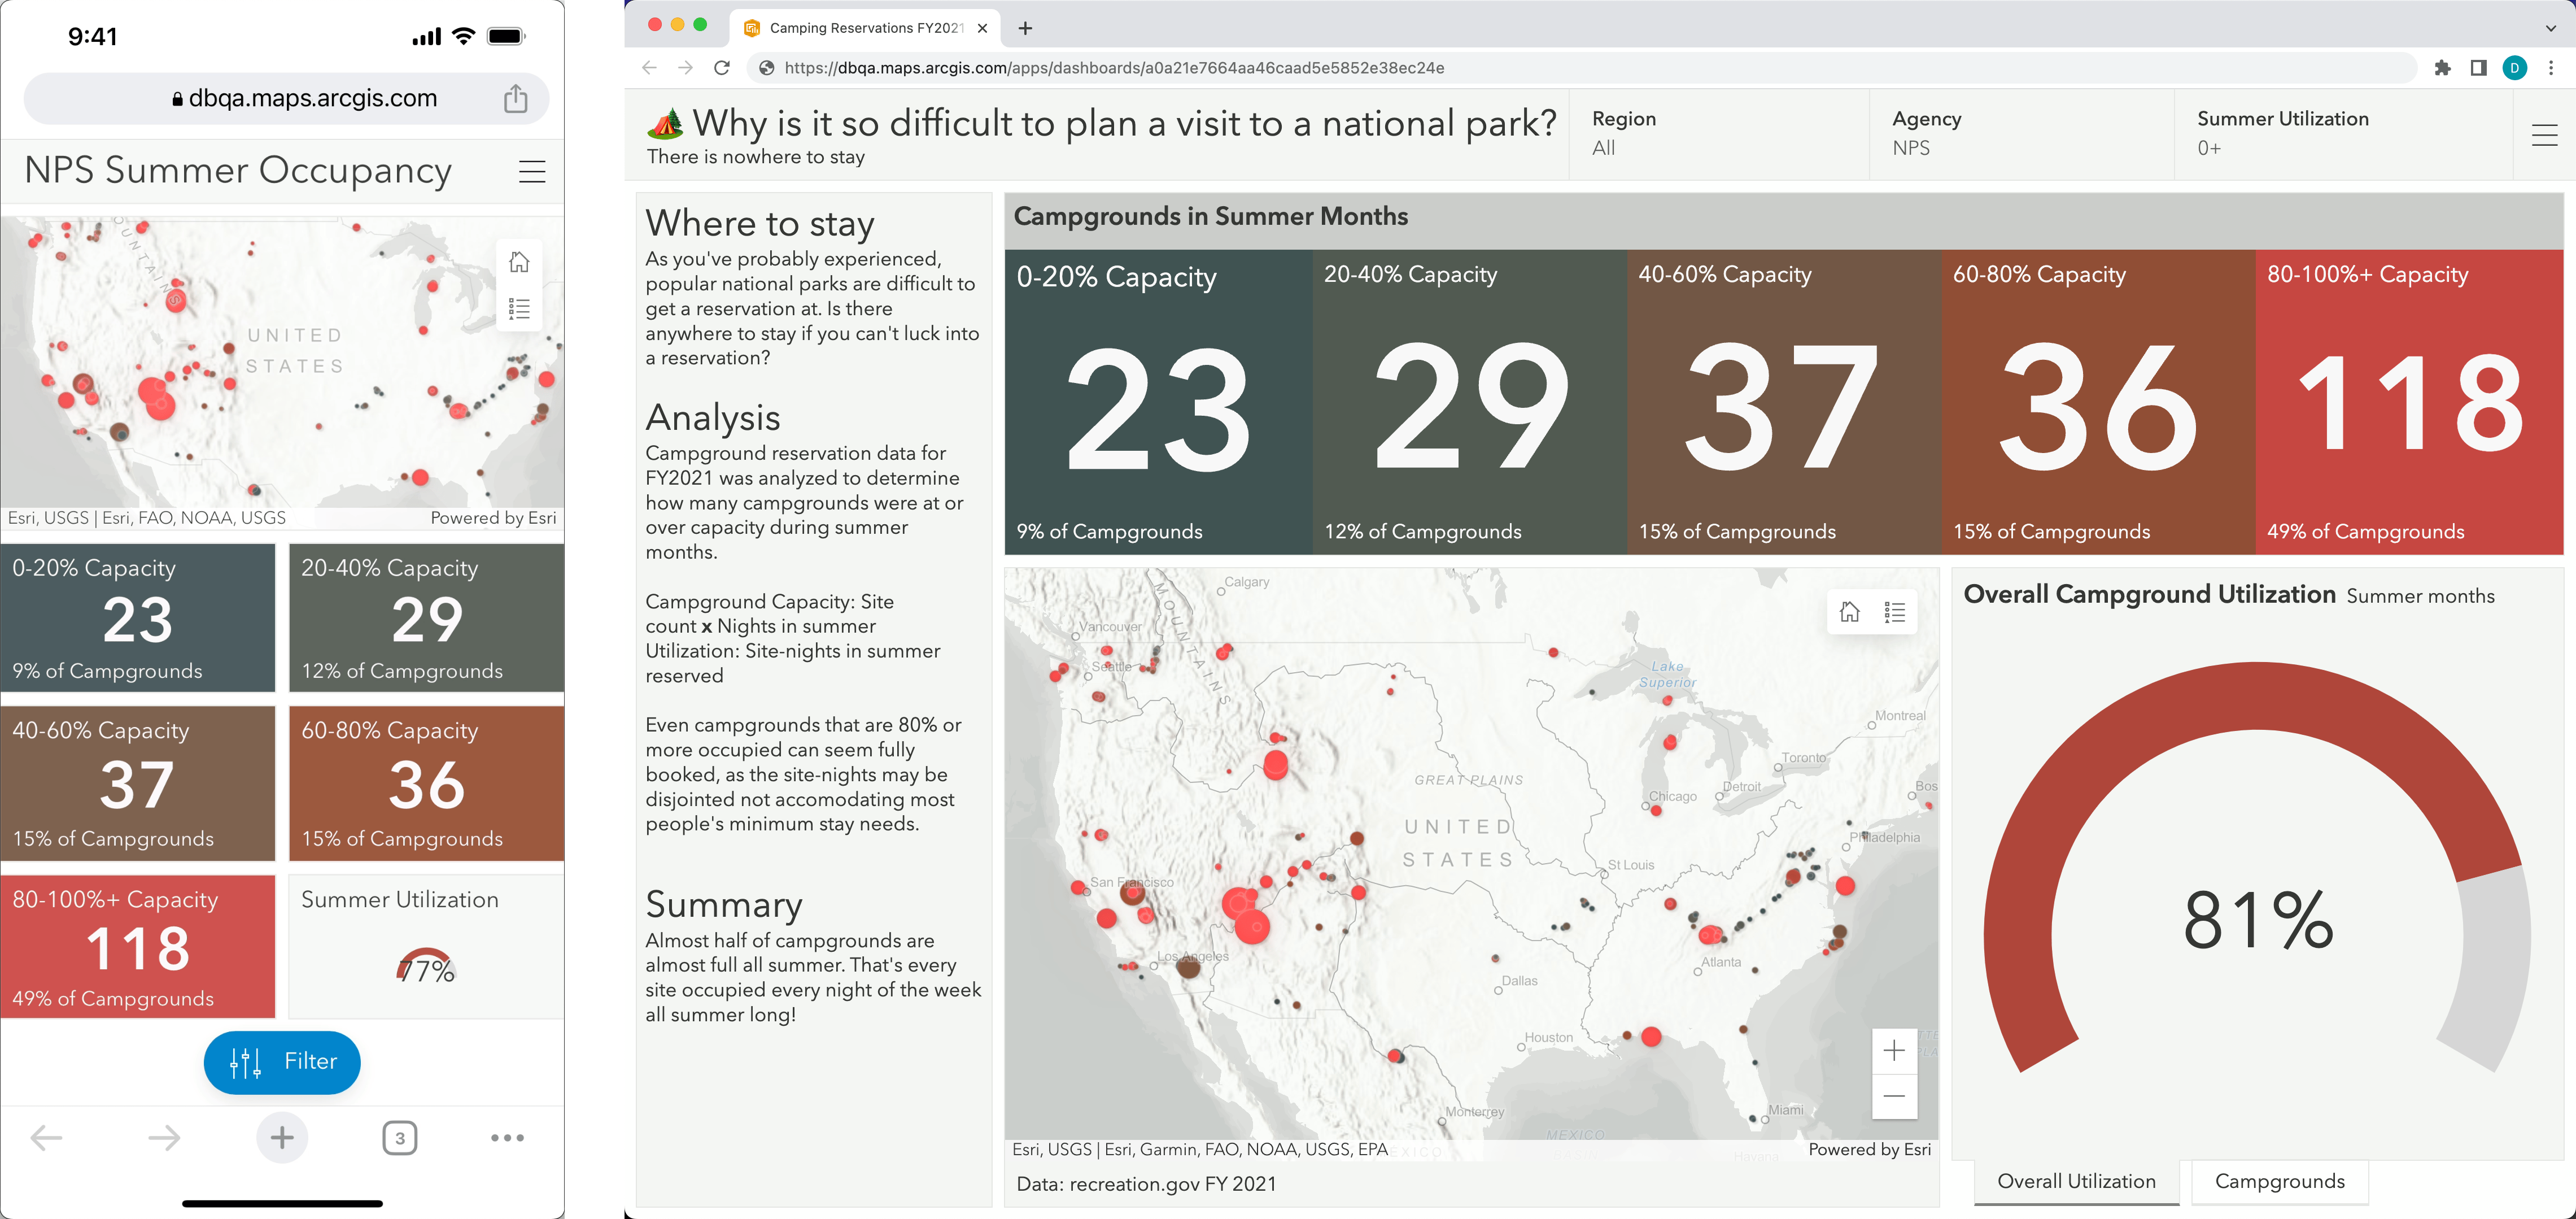
Task: Select the mobile 20-40% Capacity card
Action: (x=426, y=617)
